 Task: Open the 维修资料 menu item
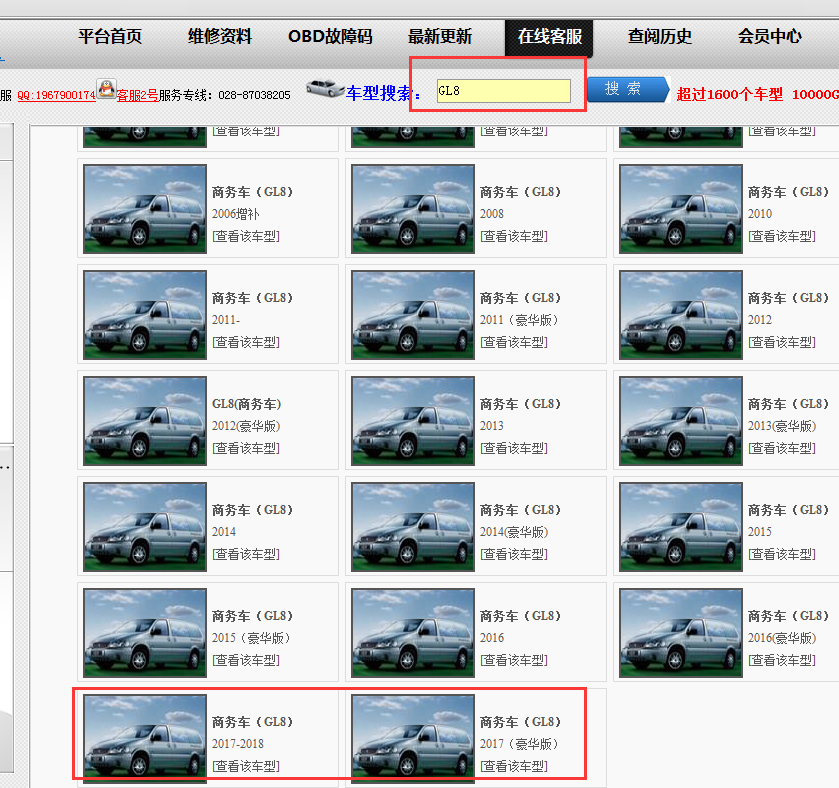(x=219, y=36)
